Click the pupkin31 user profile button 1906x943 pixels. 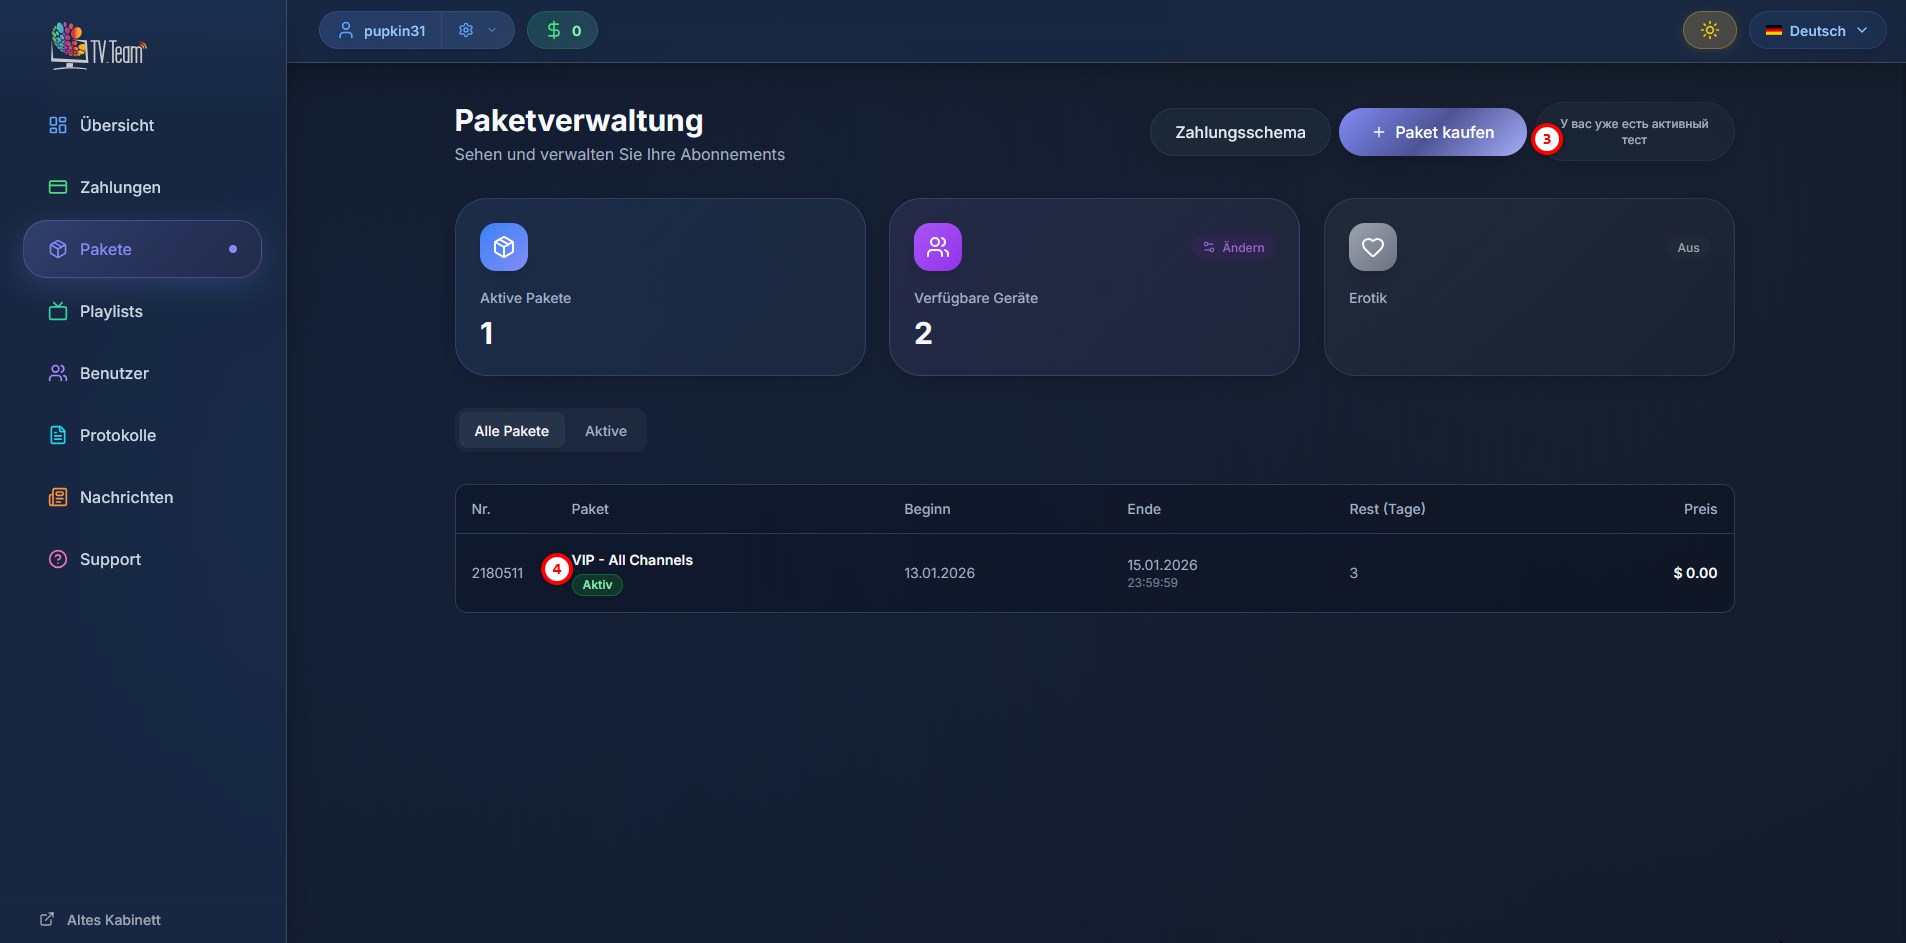click(x=382, y=30)
